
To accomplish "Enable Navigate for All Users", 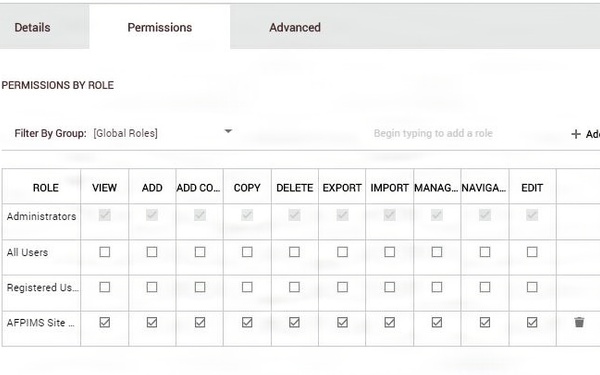I will click(x=485, y=252).
